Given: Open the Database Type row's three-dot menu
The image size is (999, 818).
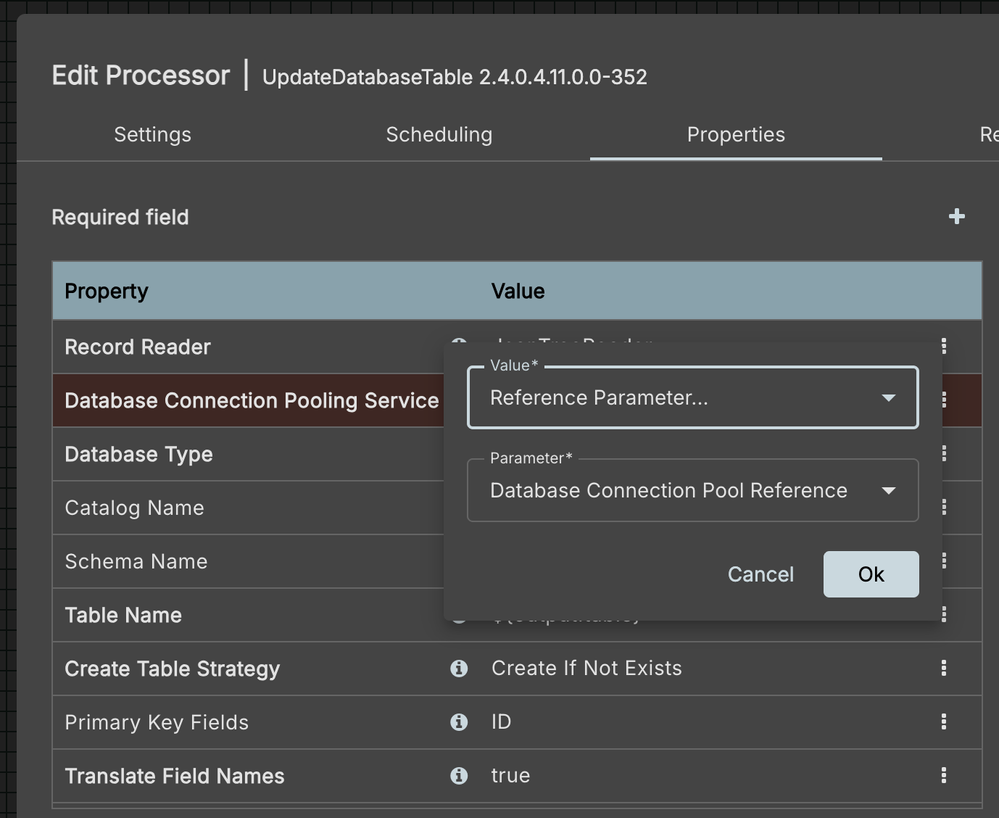Looking at the screenshot, I should [943, 454].
